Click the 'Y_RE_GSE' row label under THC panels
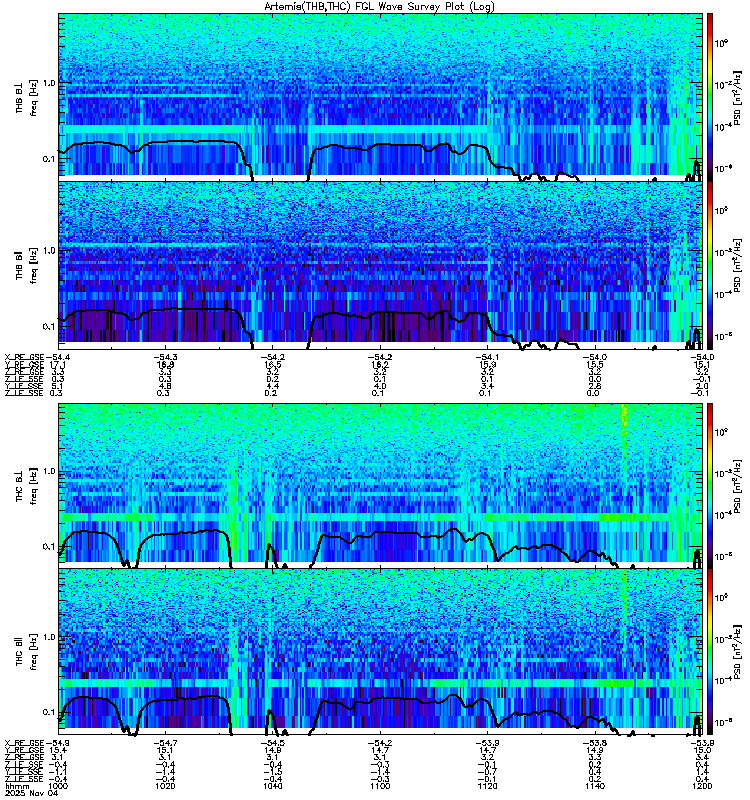The image size is (750, 800). (x=25, y=751)
